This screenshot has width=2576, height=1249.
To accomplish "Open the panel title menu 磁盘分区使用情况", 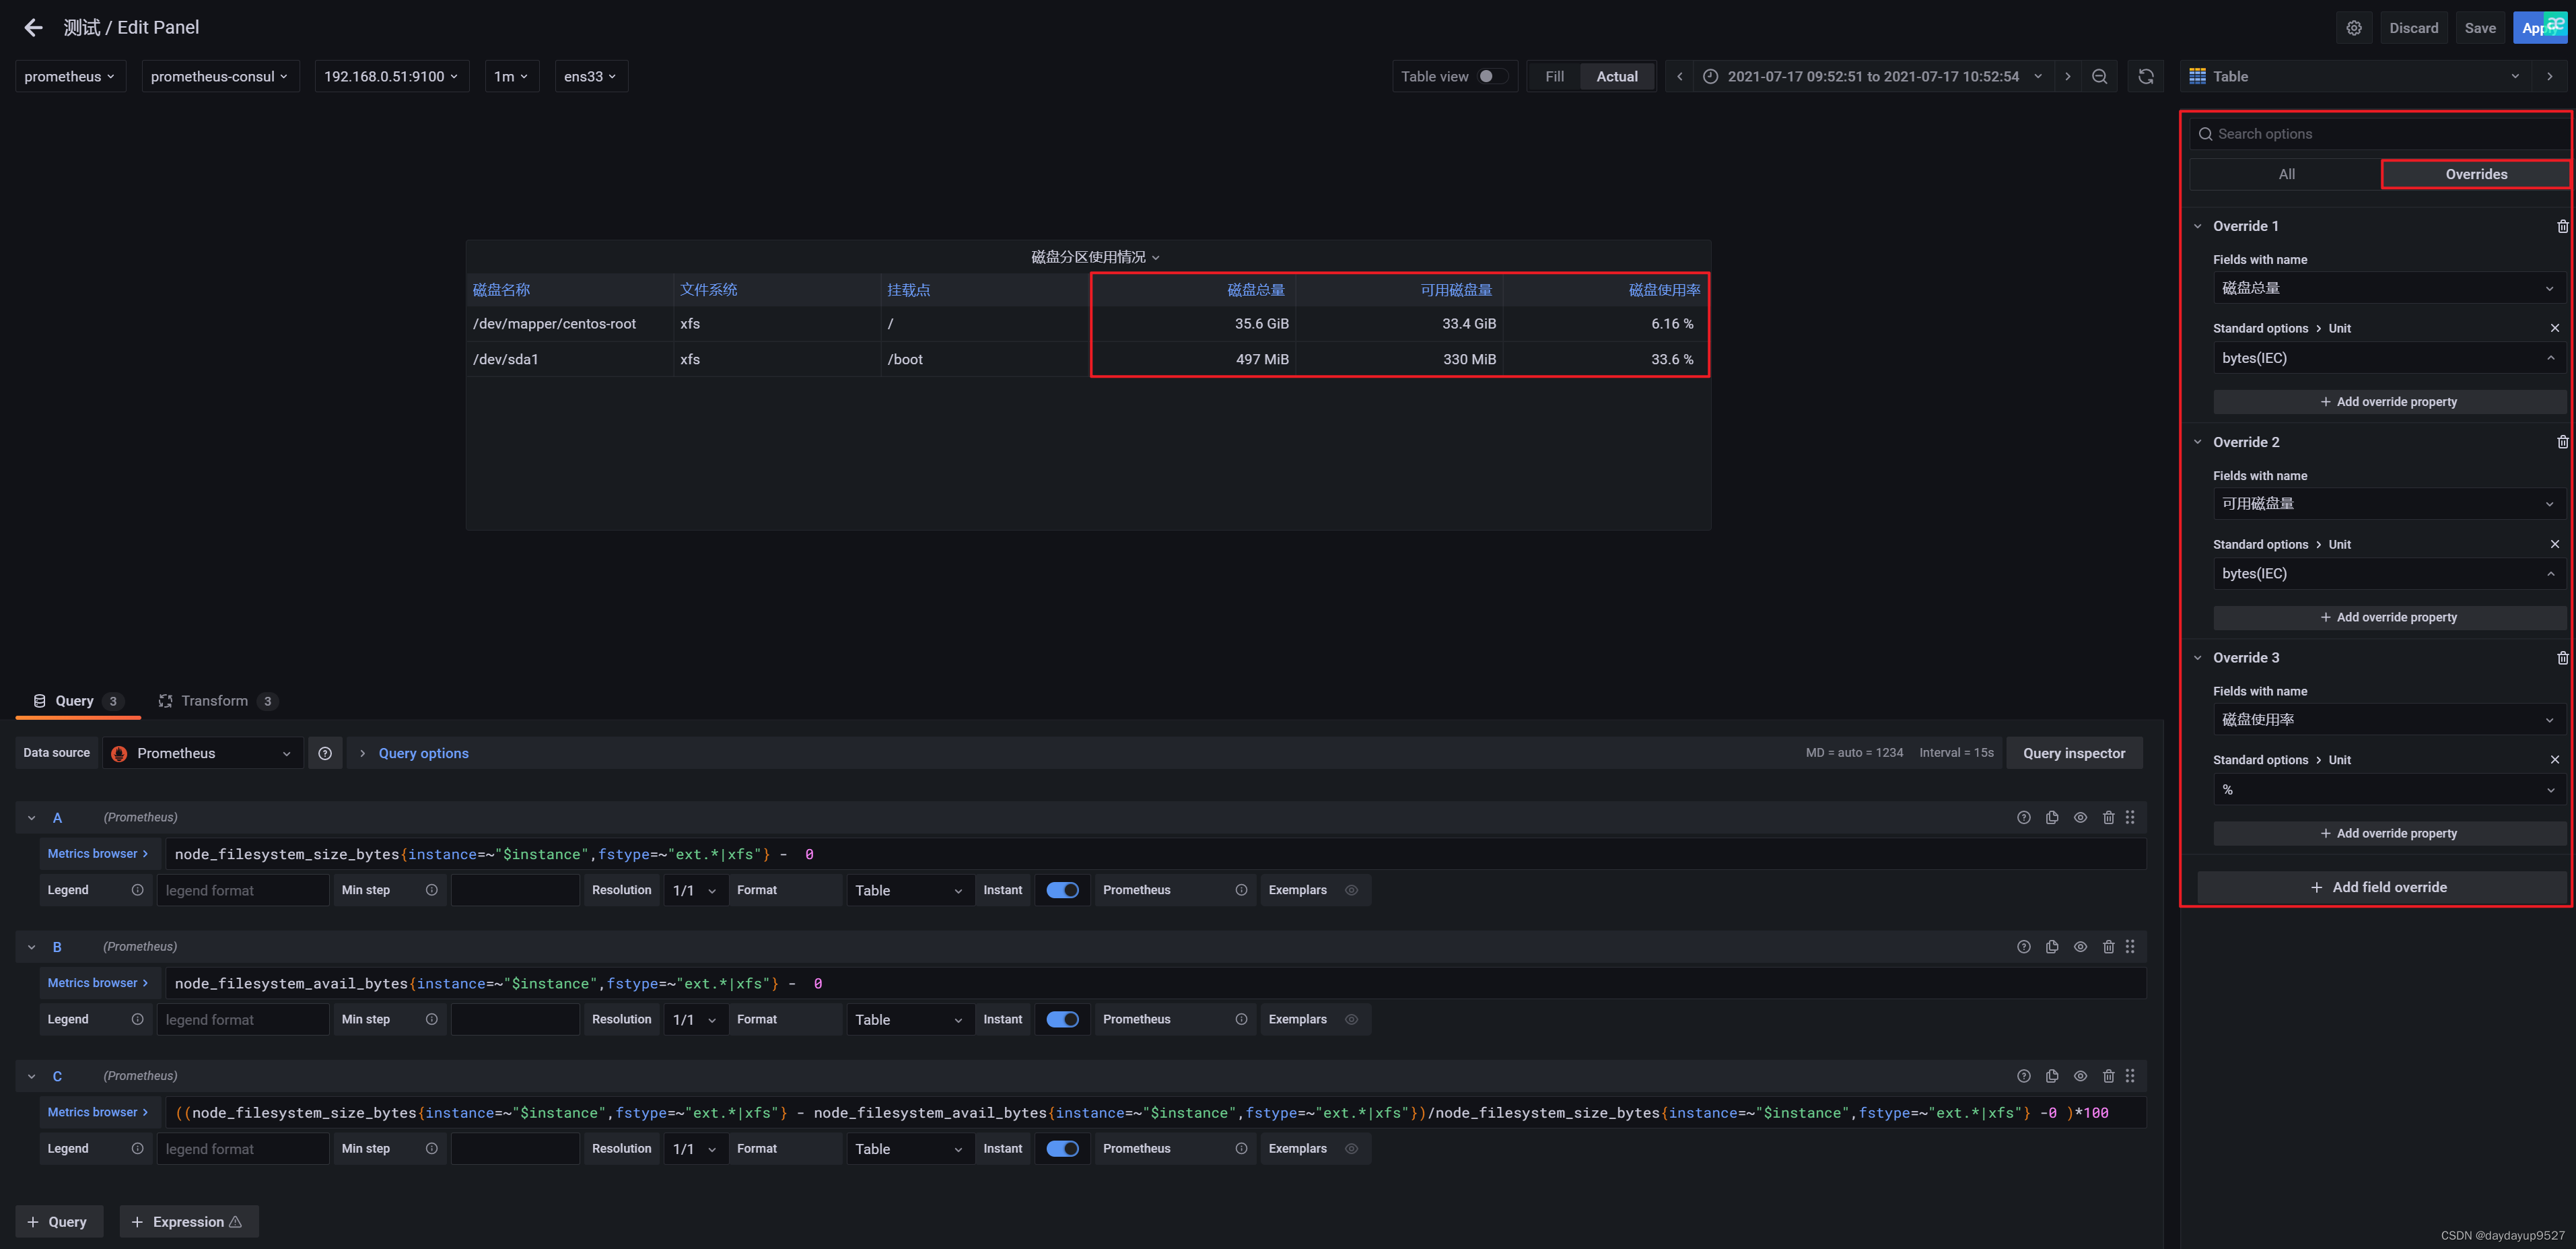I will coord(1095,257).
